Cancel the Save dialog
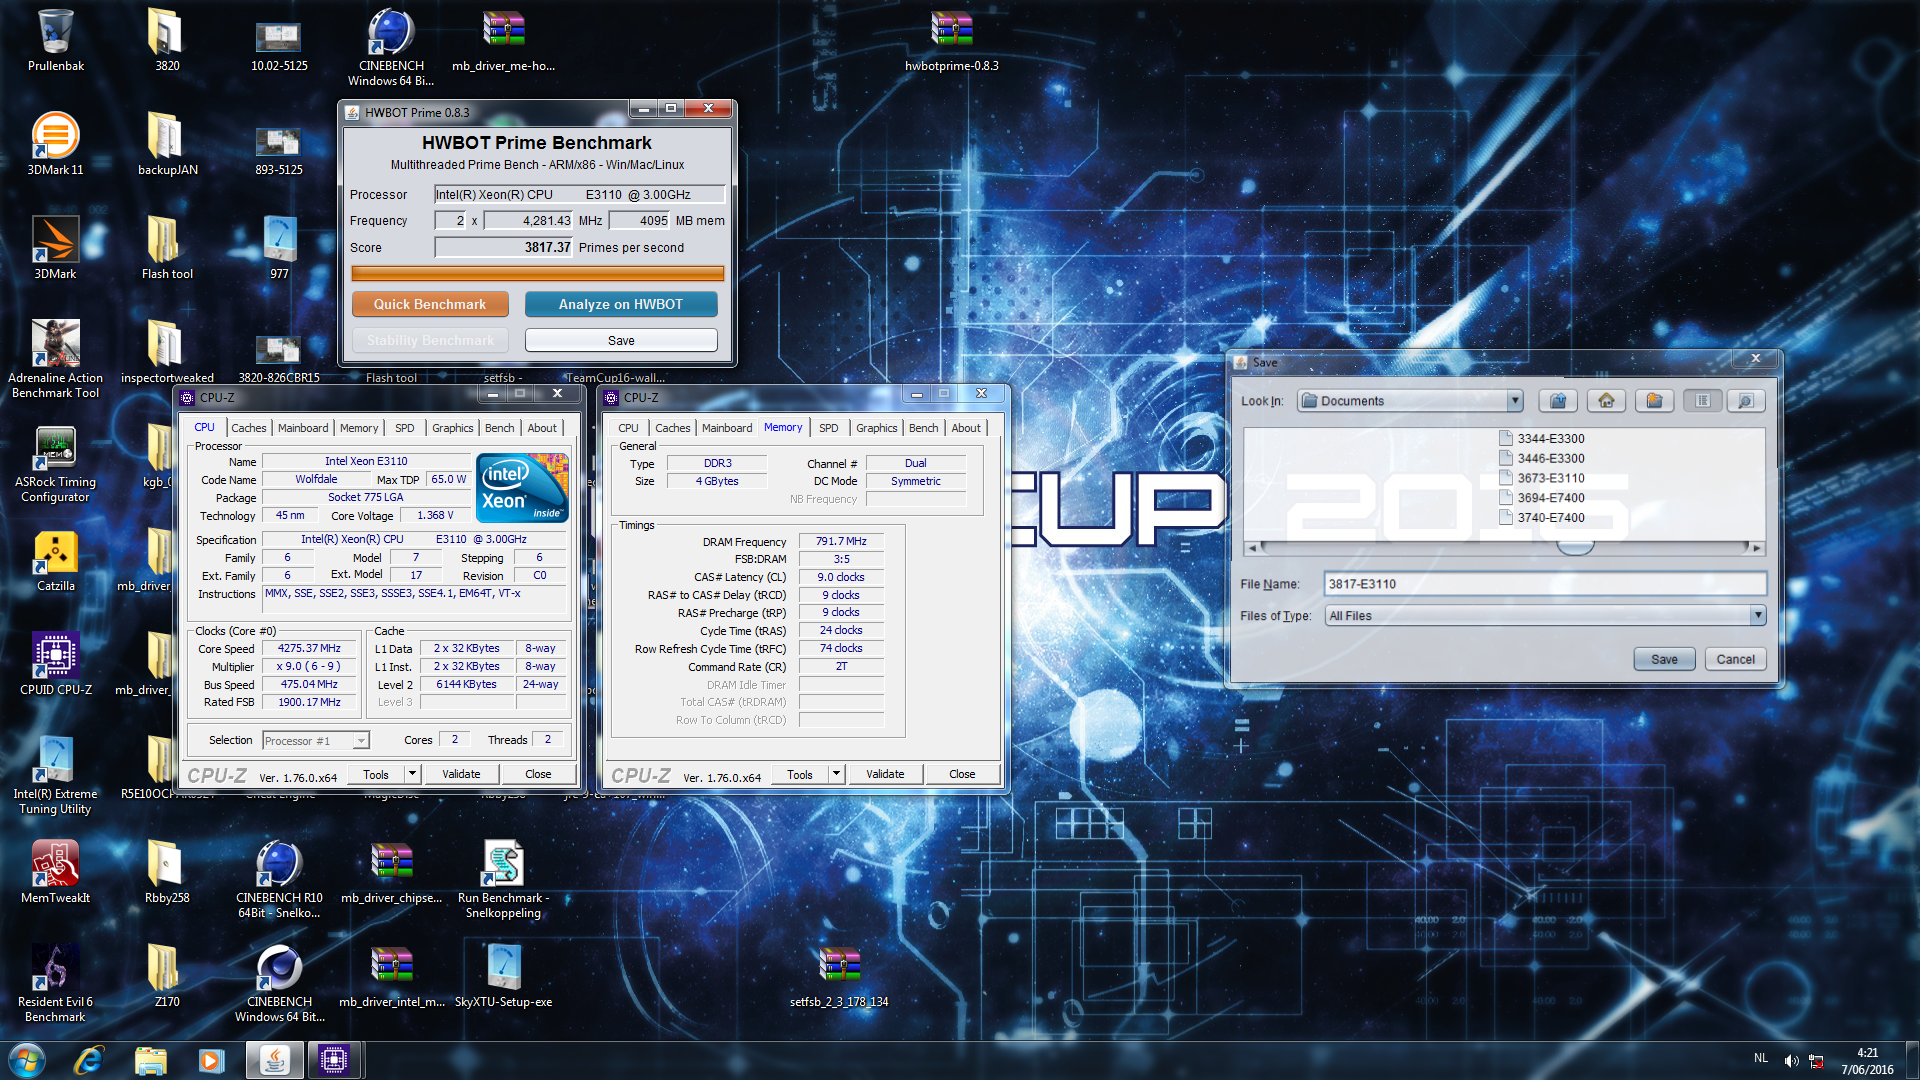Screen dimensions: 1920x1080 [1735, 659]
